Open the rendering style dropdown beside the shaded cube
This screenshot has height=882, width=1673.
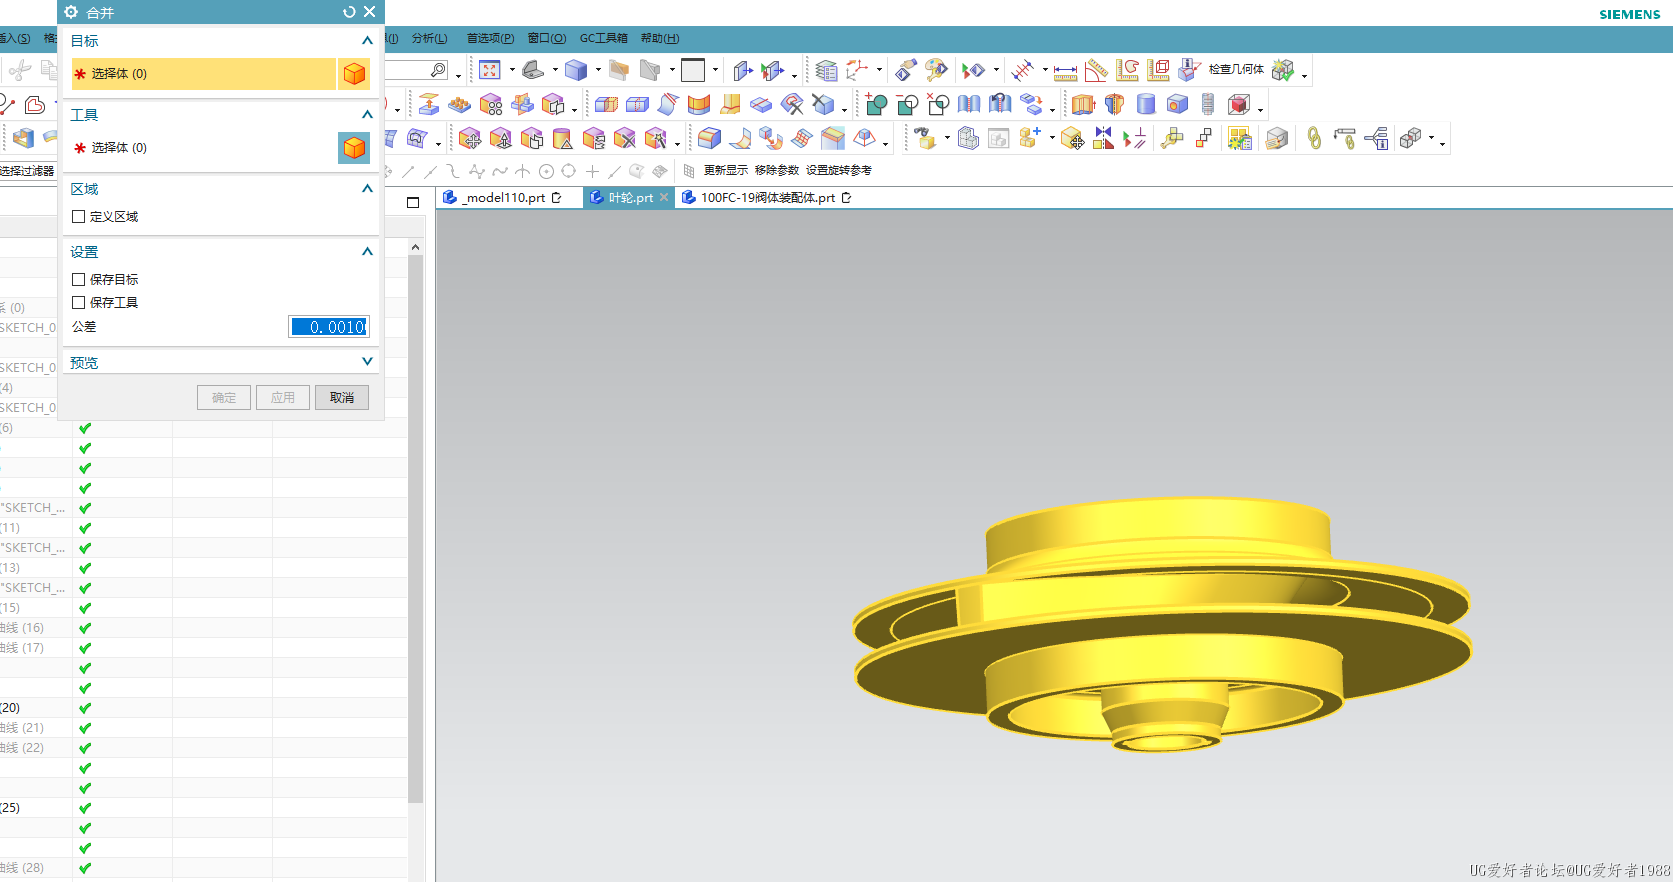pyautogui.click(x=598, y=70)
